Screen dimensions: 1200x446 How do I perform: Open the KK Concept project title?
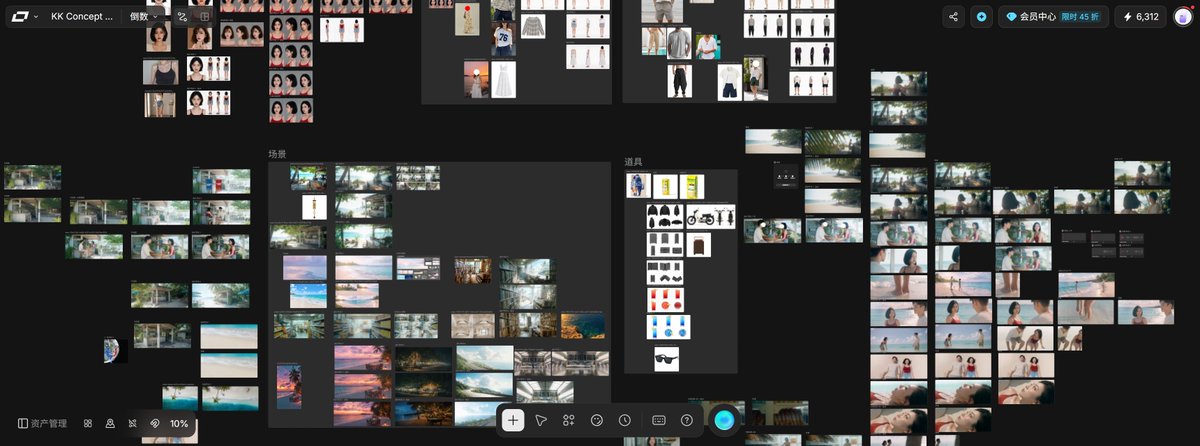coord(82,16)
